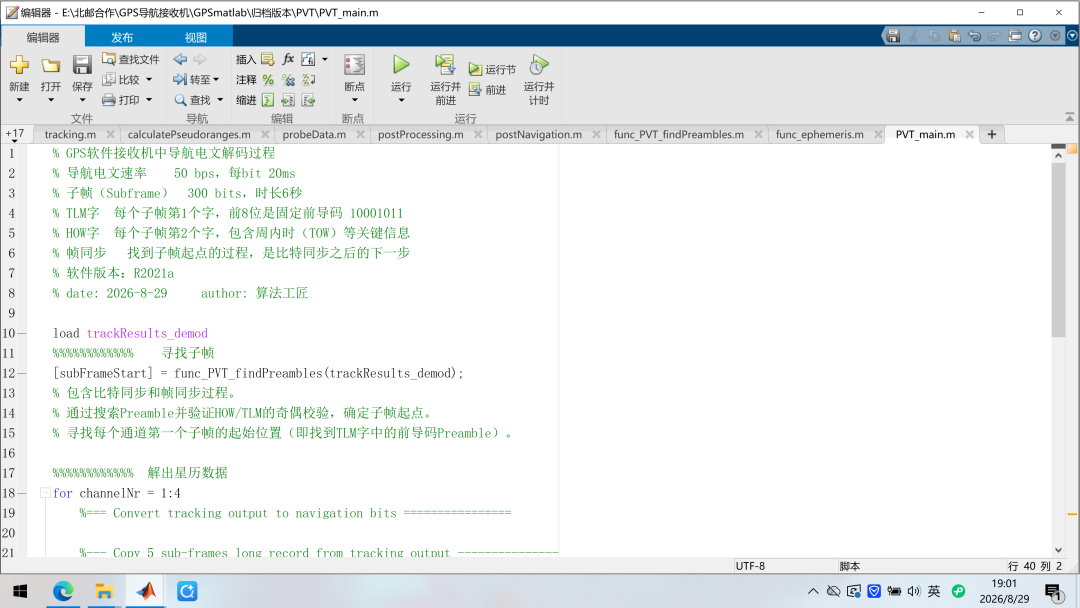Viewport: 1080px width, 608px height.
Task: Click the Run and Time icon
Action: [539, 65]
